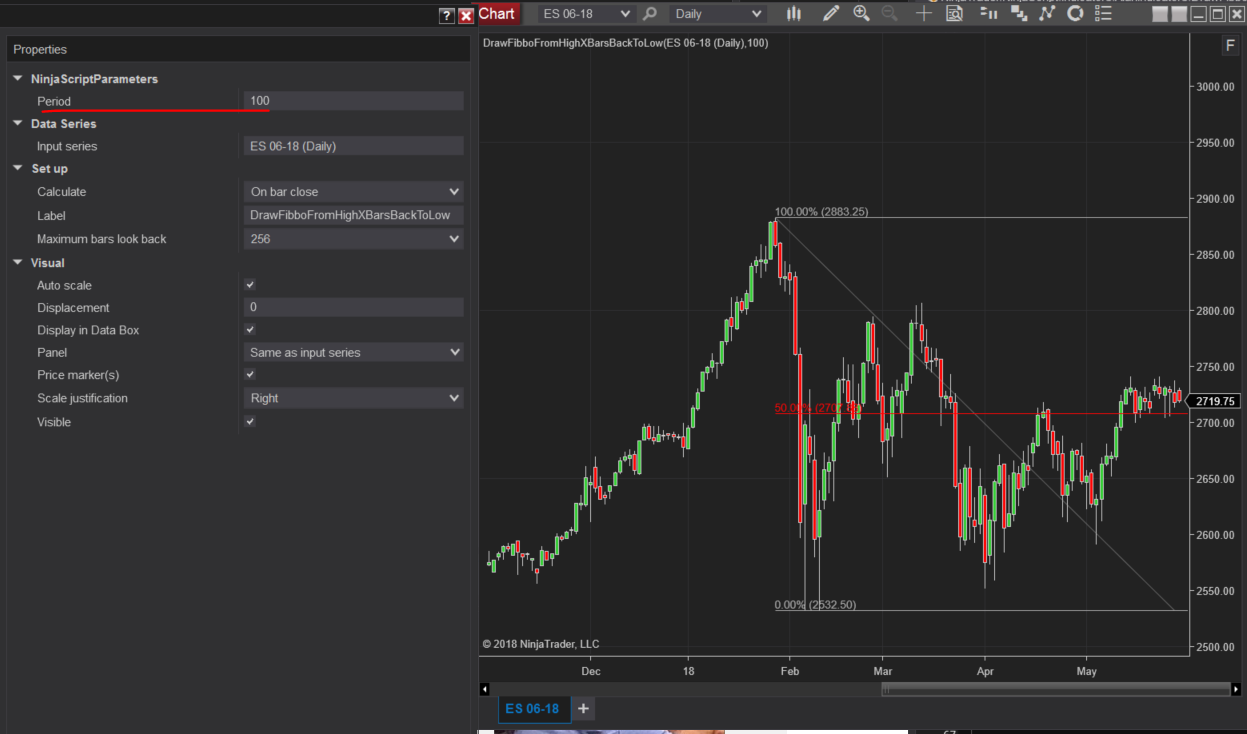Click the horizontal chart scrollbar thumb
This screenshot has height=734, width=1247.
click(x=1055, y=689)
